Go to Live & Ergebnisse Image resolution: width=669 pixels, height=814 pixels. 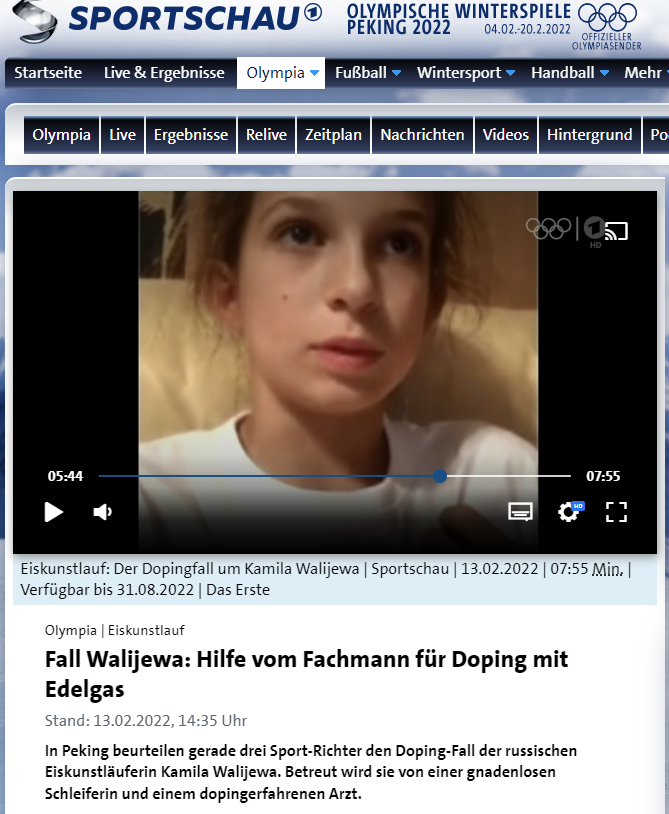(x=164, y=73)
